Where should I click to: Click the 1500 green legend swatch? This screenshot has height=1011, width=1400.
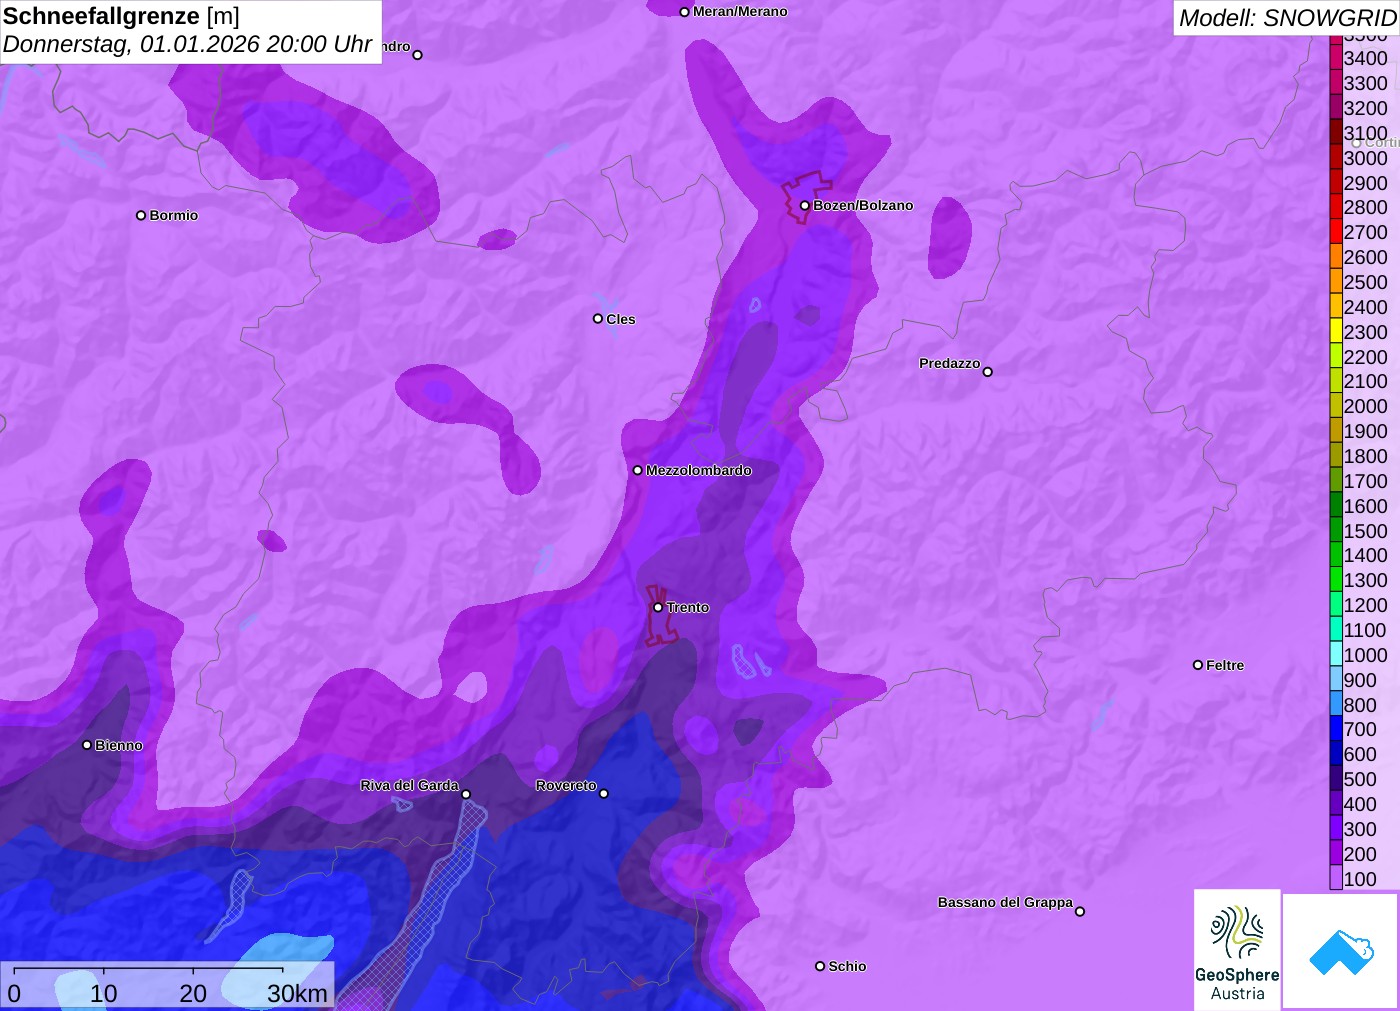pyautogui.click(x=1336, y=531)
